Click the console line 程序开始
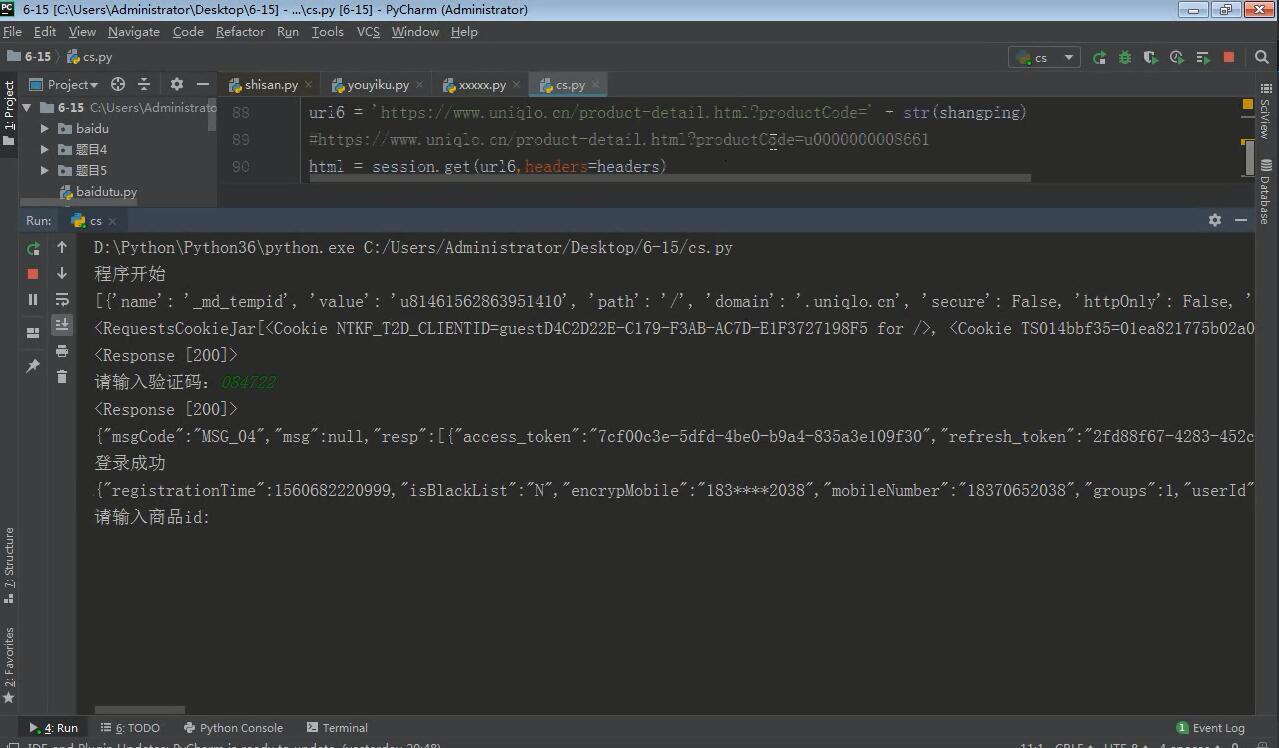The height and width of the screenshot is (748, 1279). [130, 274]
